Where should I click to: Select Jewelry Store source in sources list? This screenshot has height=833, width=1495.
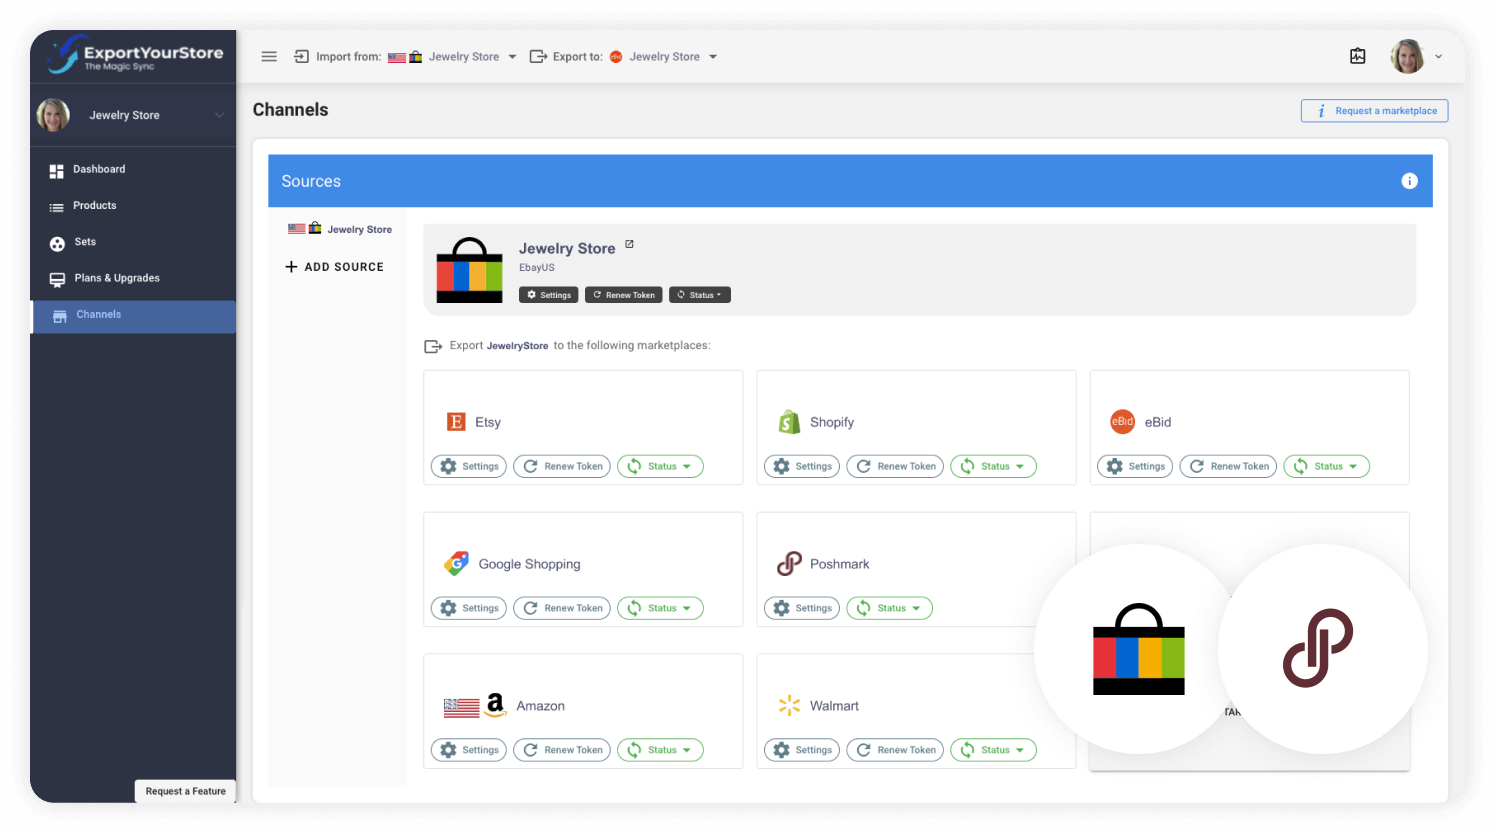pyautogui.click(x=340, y=229)
